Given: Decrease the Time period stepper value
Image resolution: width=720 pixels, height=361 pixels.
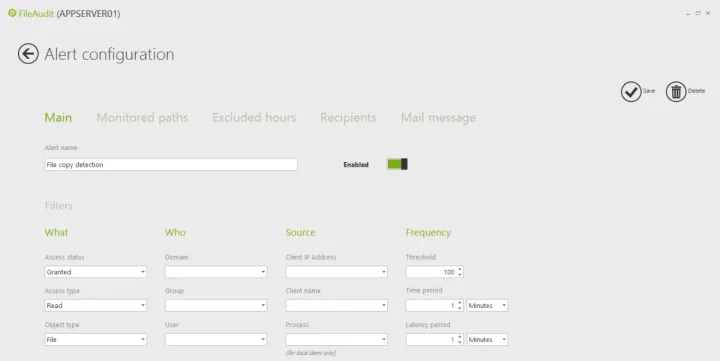Looking at the screenshot, I should tap(460, 308).
